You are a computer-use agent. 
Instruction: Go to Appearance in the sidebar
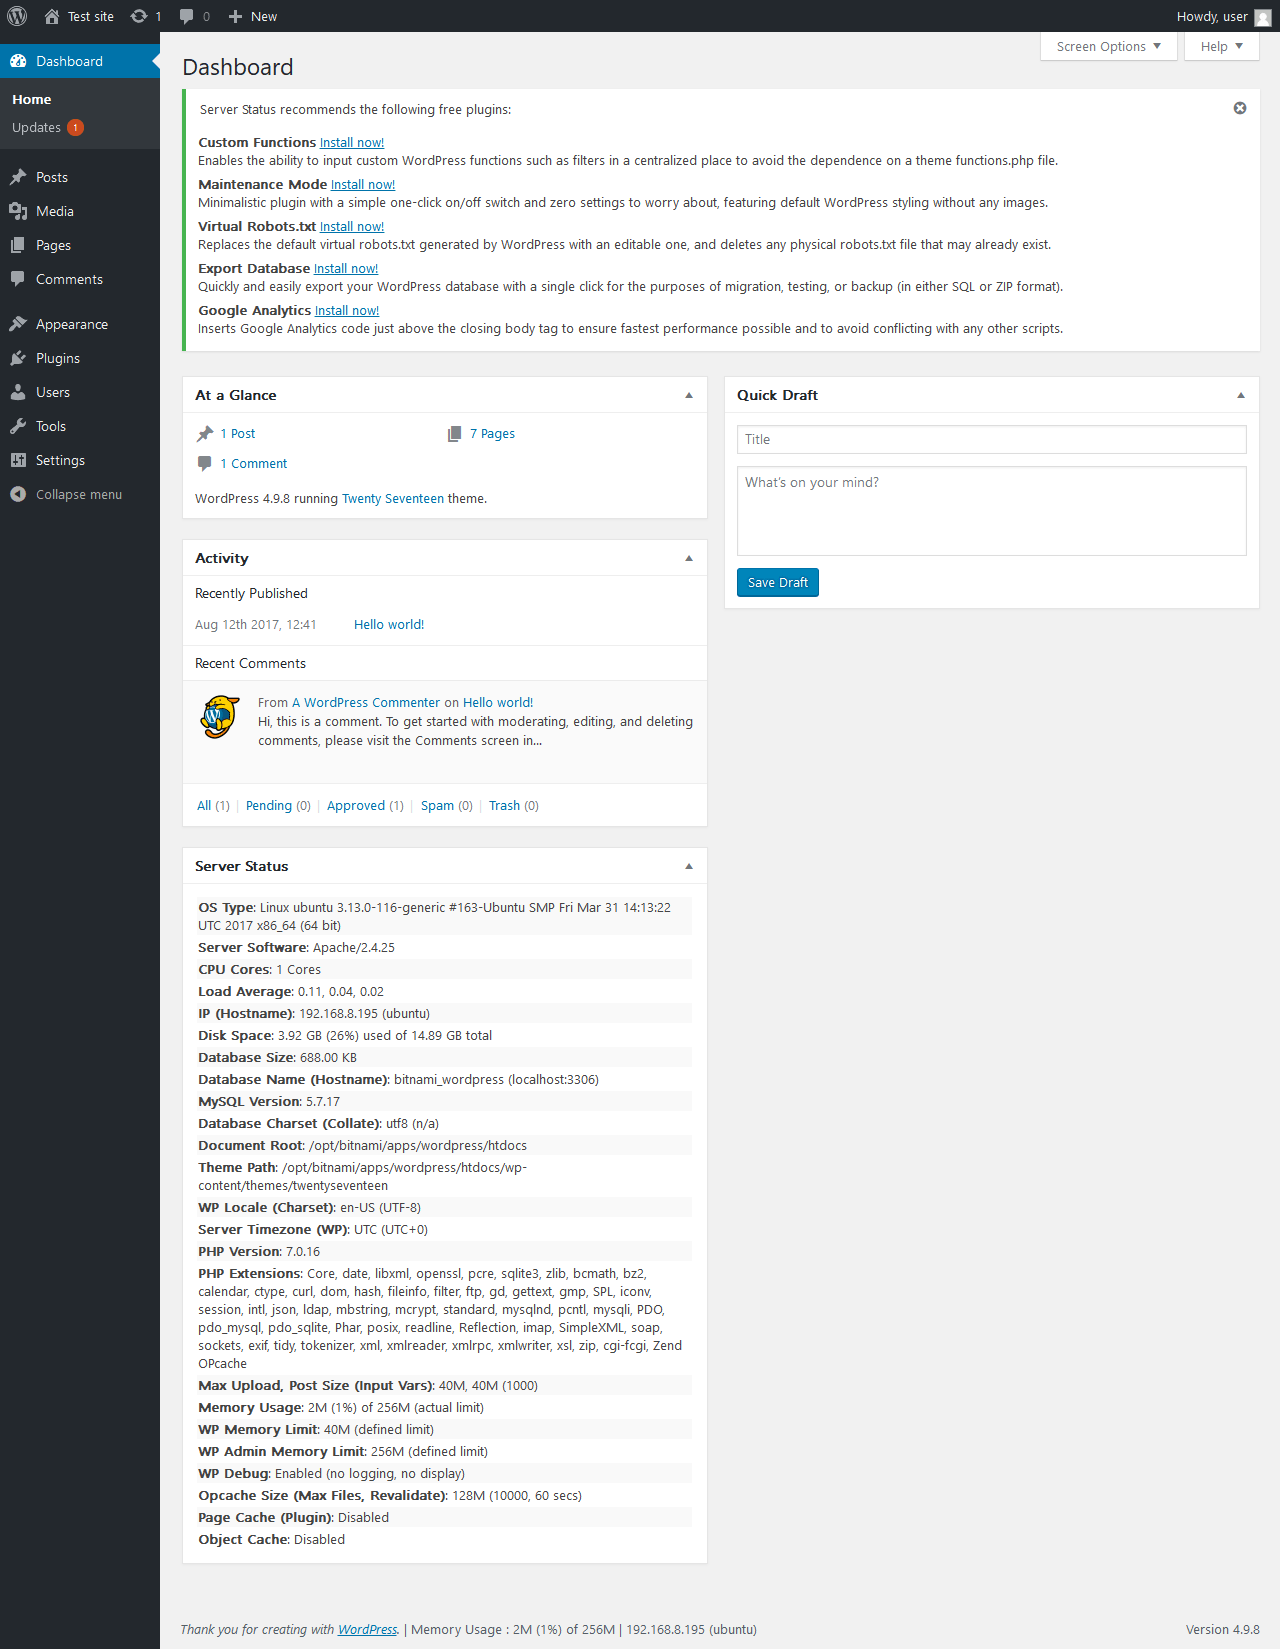point(80,324)
